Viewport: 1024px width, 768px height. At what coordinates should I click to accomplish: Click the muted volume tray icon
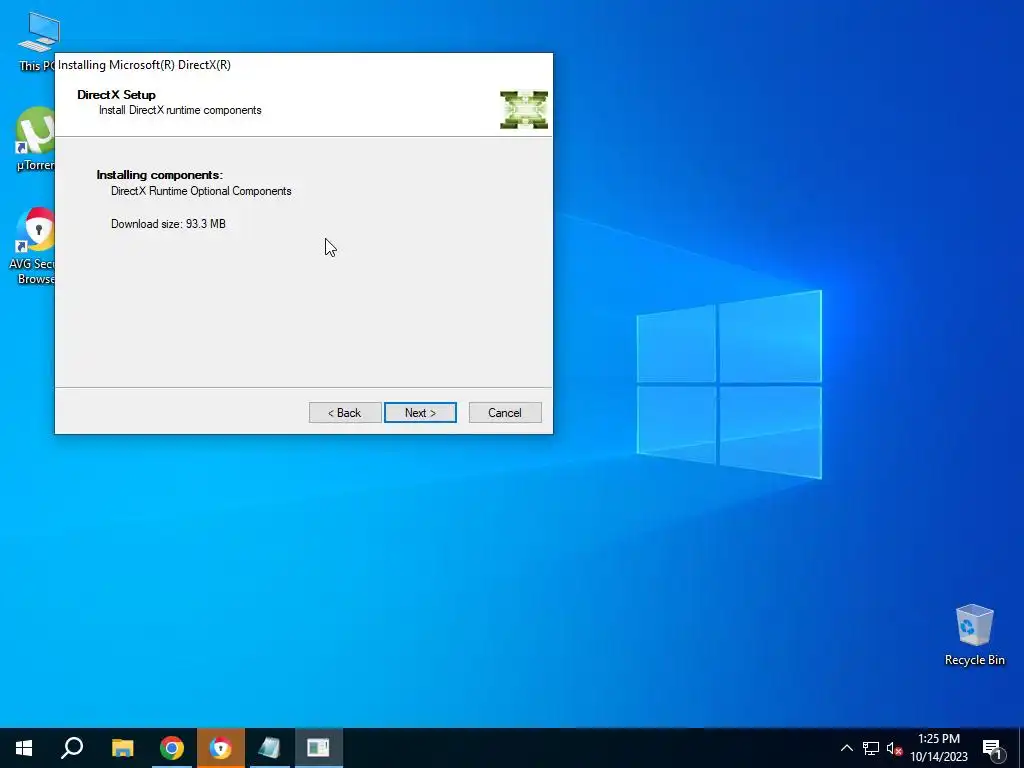pos(894,748)
